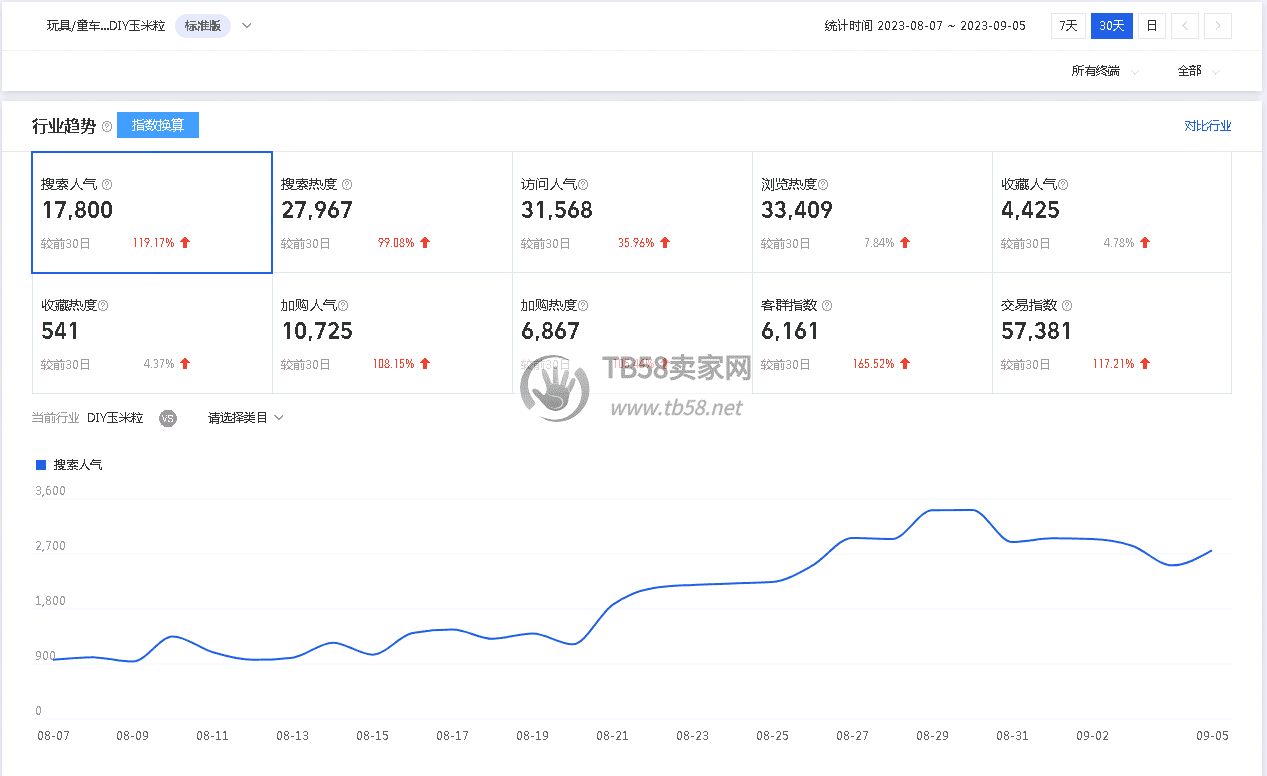The width and height of the screenshot is (1267, 776).
Task: Click help icon beside 浏览热度
Action: [x=823, y=185]
